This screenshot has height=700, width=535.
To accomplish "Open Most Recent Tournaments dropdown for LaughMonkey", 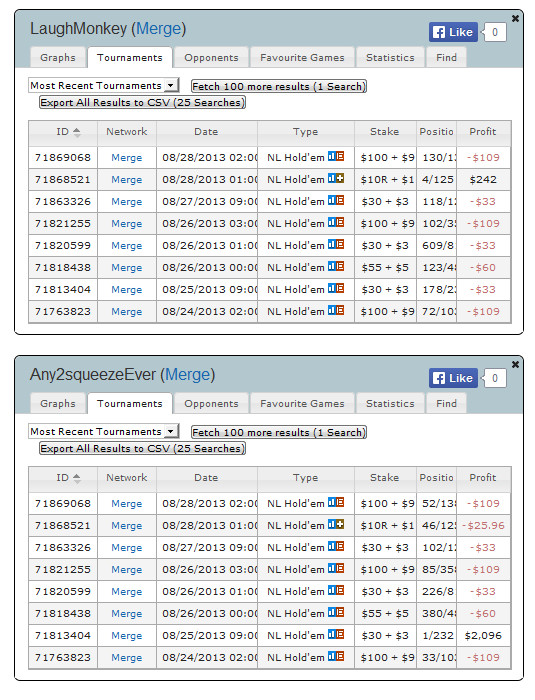I will pos(104,85).
